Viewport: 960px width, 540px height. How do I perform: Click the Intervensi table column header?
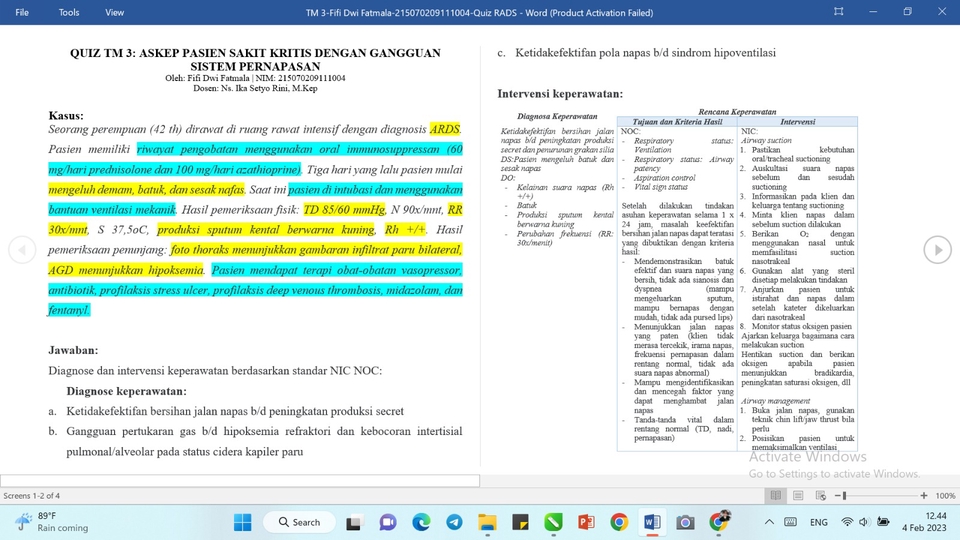797,122
